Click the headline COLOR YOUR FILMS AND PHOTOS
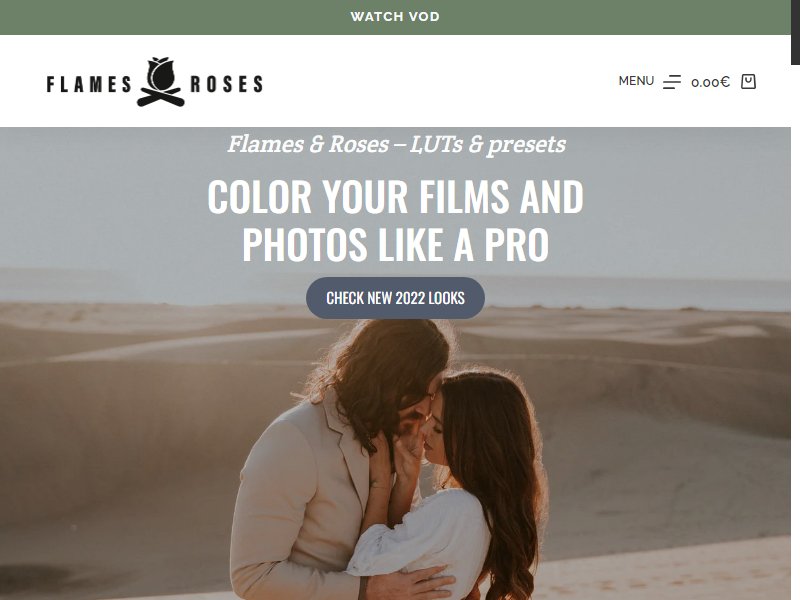The height and width of the screenshot is (600, 800). click(x=395, y=220)
